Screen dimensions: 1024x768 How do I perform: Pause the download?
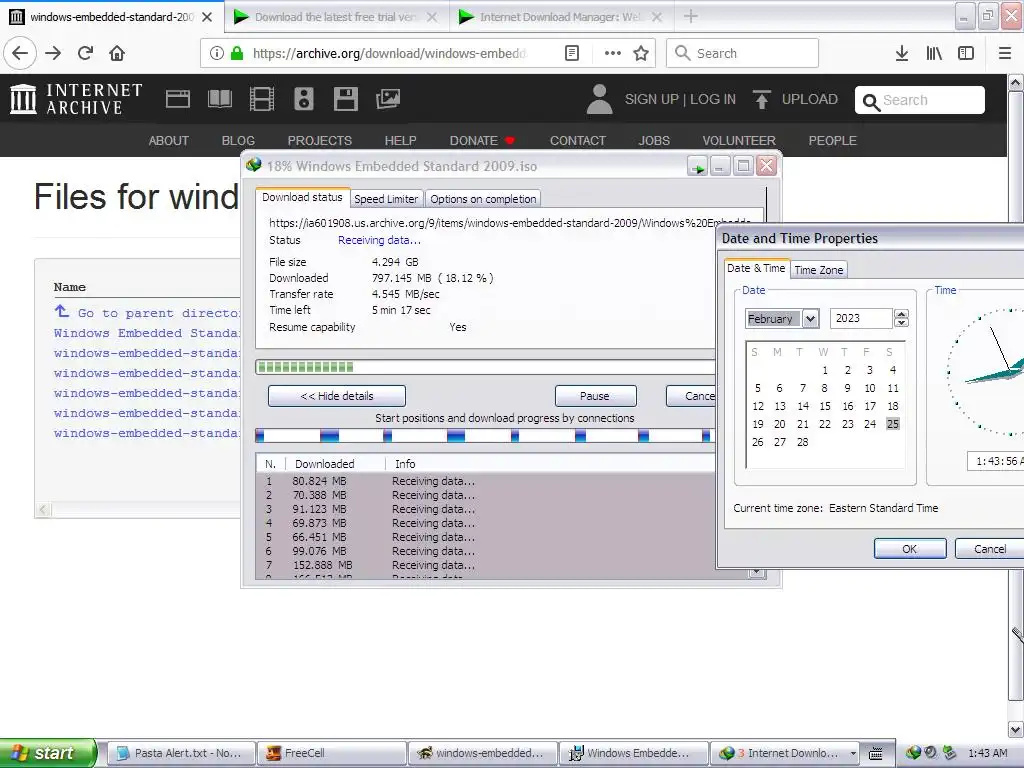click(x=595, y=396)
